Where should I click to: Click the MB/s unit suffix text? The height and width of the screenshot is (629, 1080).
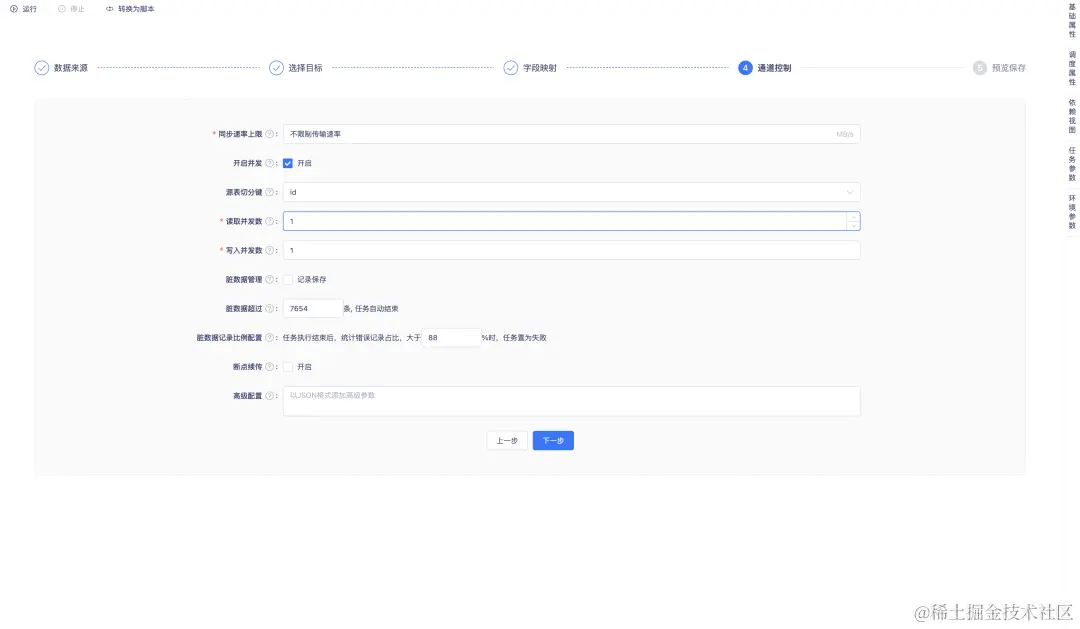(844, 134)
